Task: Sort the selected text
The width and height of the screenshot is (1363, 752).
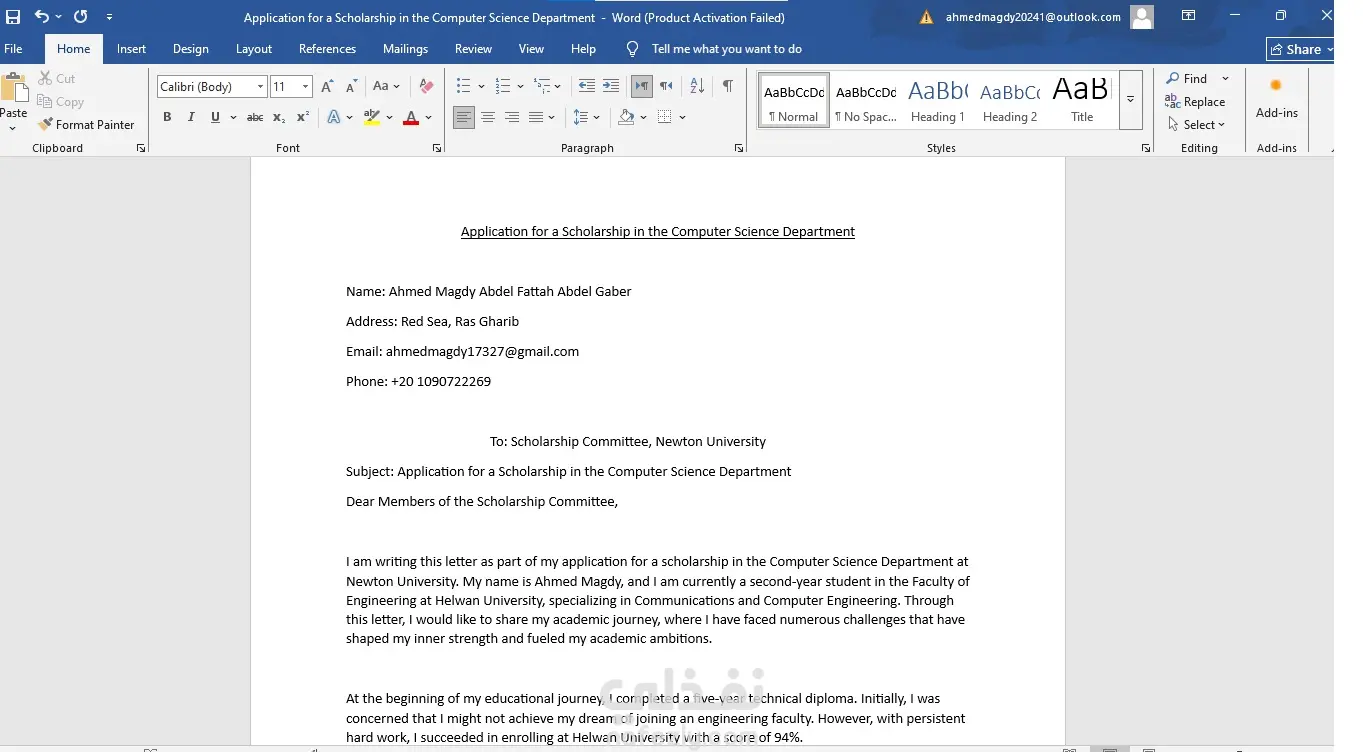Action: [697, 87]
